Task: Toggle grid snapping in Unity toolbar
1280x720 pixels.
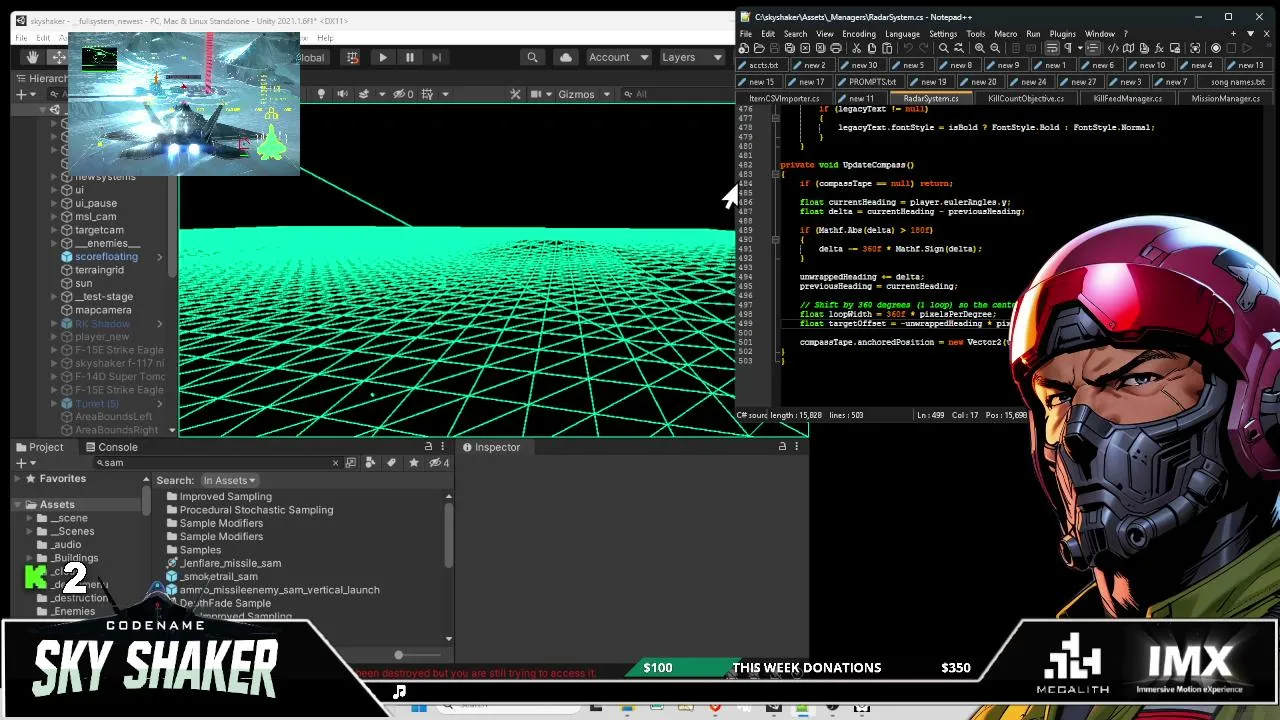Action: [352, 57]
